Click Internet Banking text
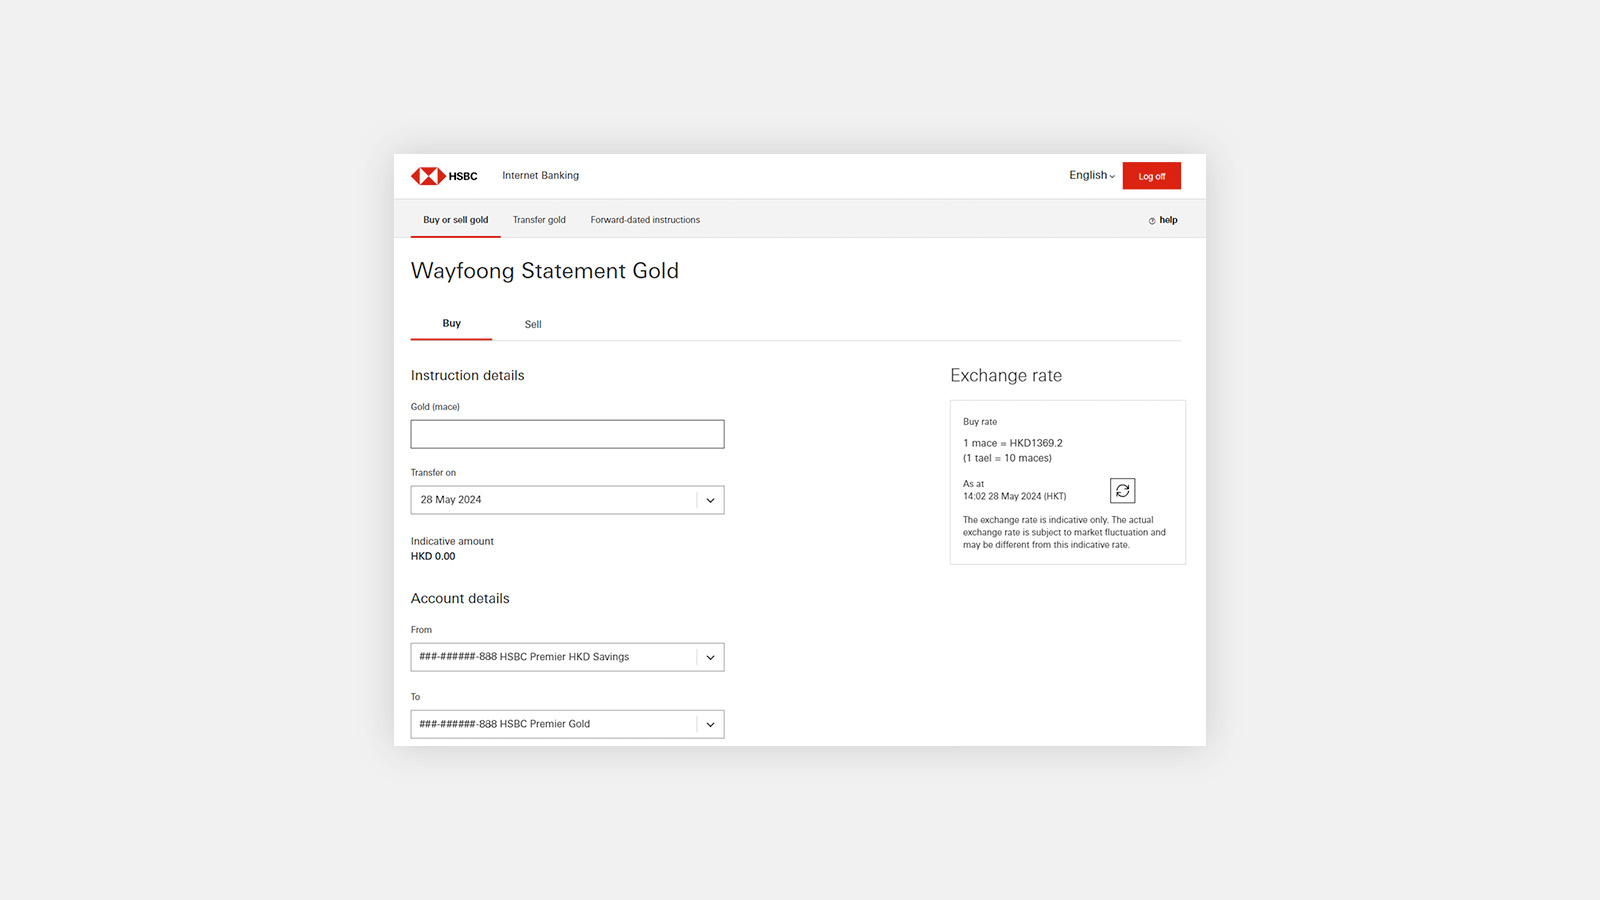 click(x=540, y=175)
